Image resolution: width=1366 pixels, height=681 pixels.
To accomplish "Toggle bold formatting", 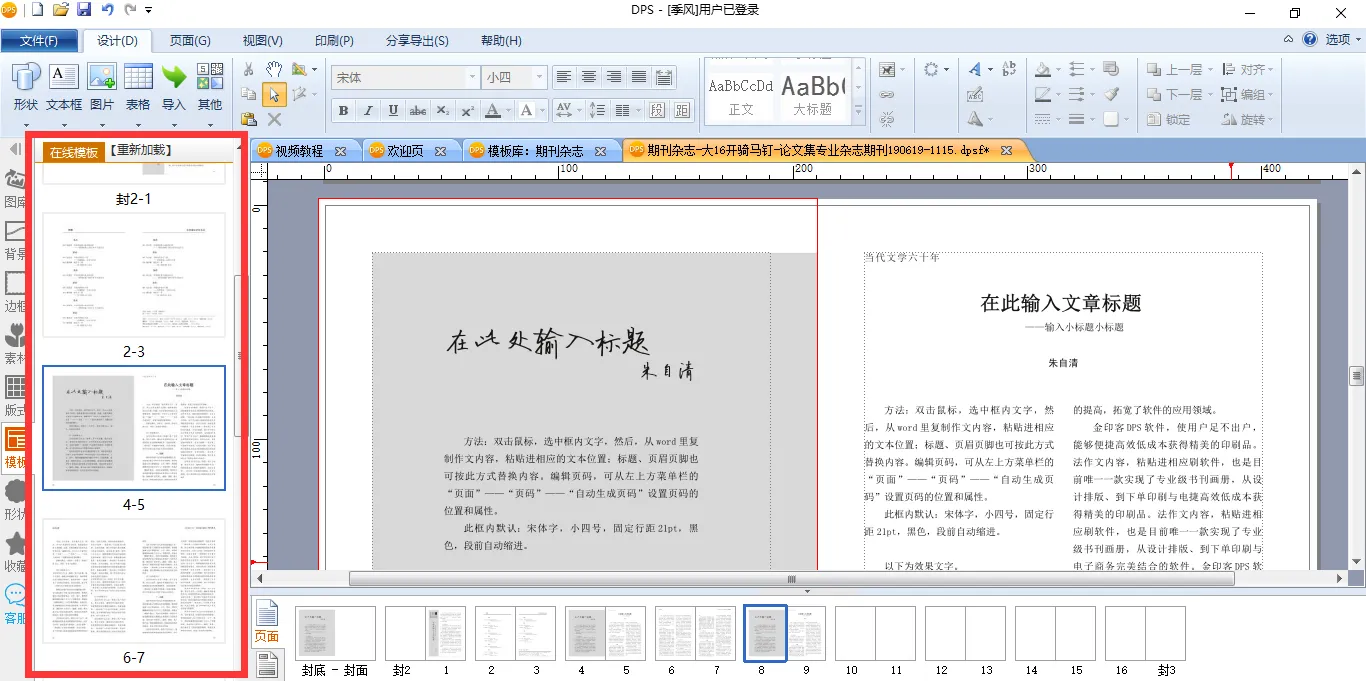I will (343, 110).
